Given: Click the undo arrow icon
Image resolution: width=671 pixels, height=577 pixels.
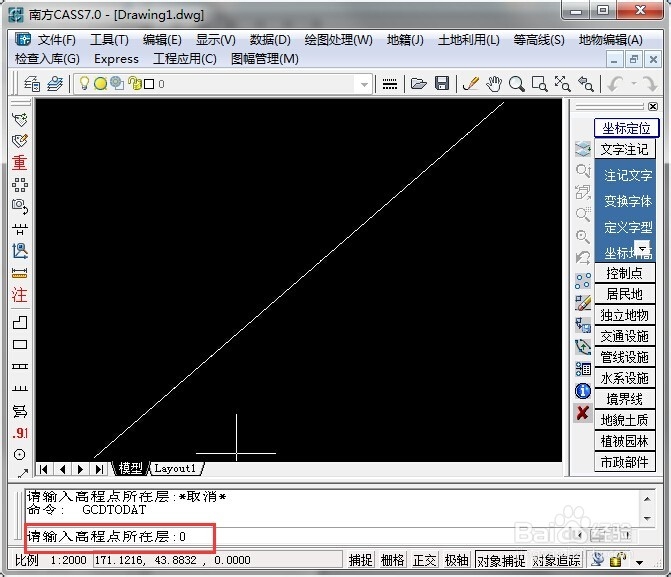Looking at the screenshot, I should coord(615,84).
